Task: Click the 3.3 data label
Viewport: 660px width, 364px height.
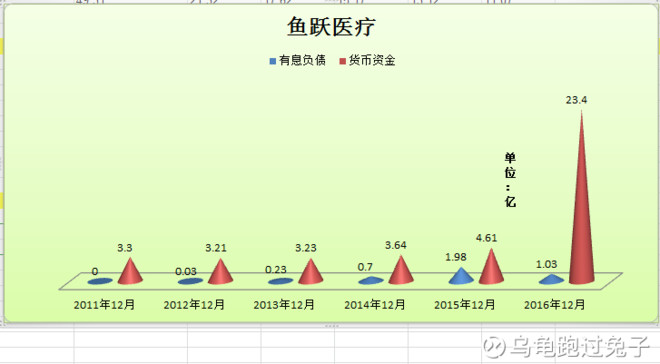Action: tap(125, 248)
